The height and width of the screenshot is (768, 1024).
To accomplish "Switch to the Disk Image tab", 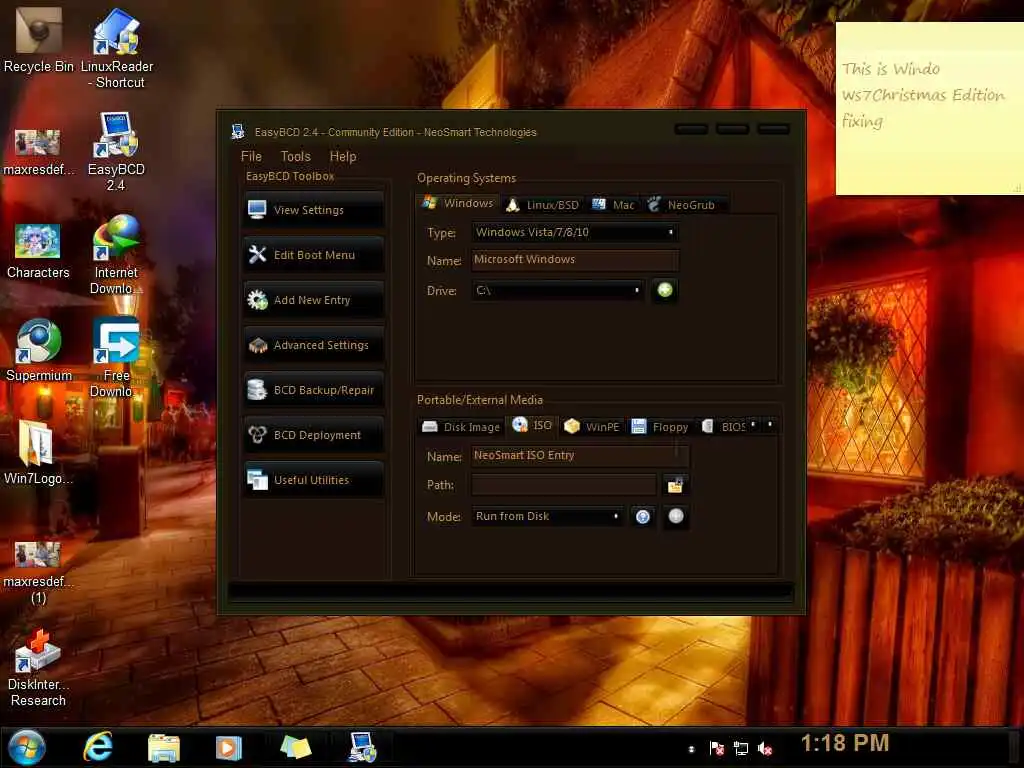I will click(x=461, y=426).
